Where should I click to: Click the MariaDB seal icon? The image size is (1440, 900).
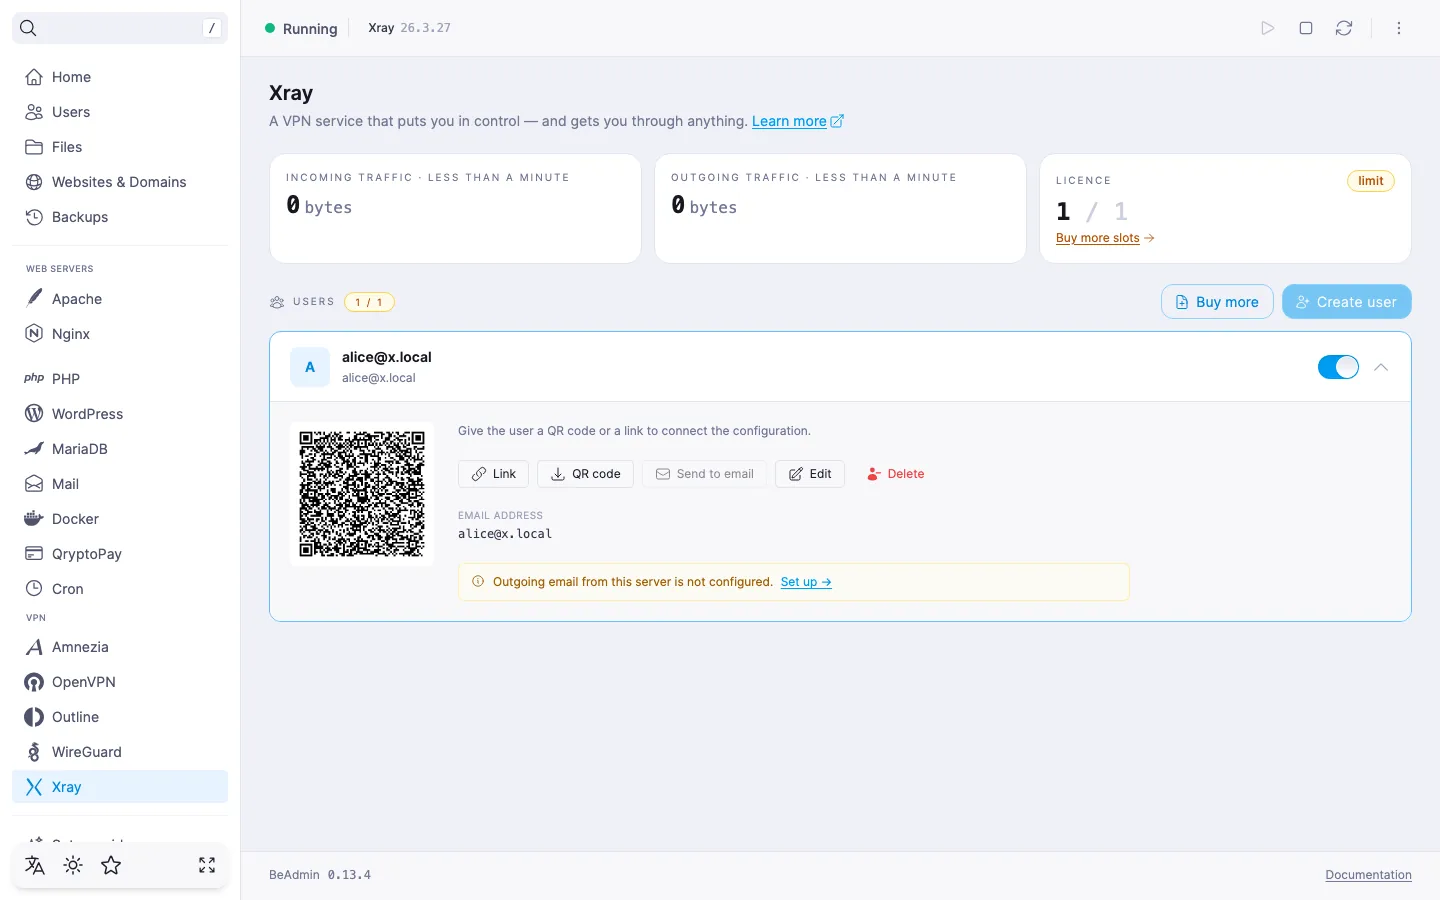34,449
